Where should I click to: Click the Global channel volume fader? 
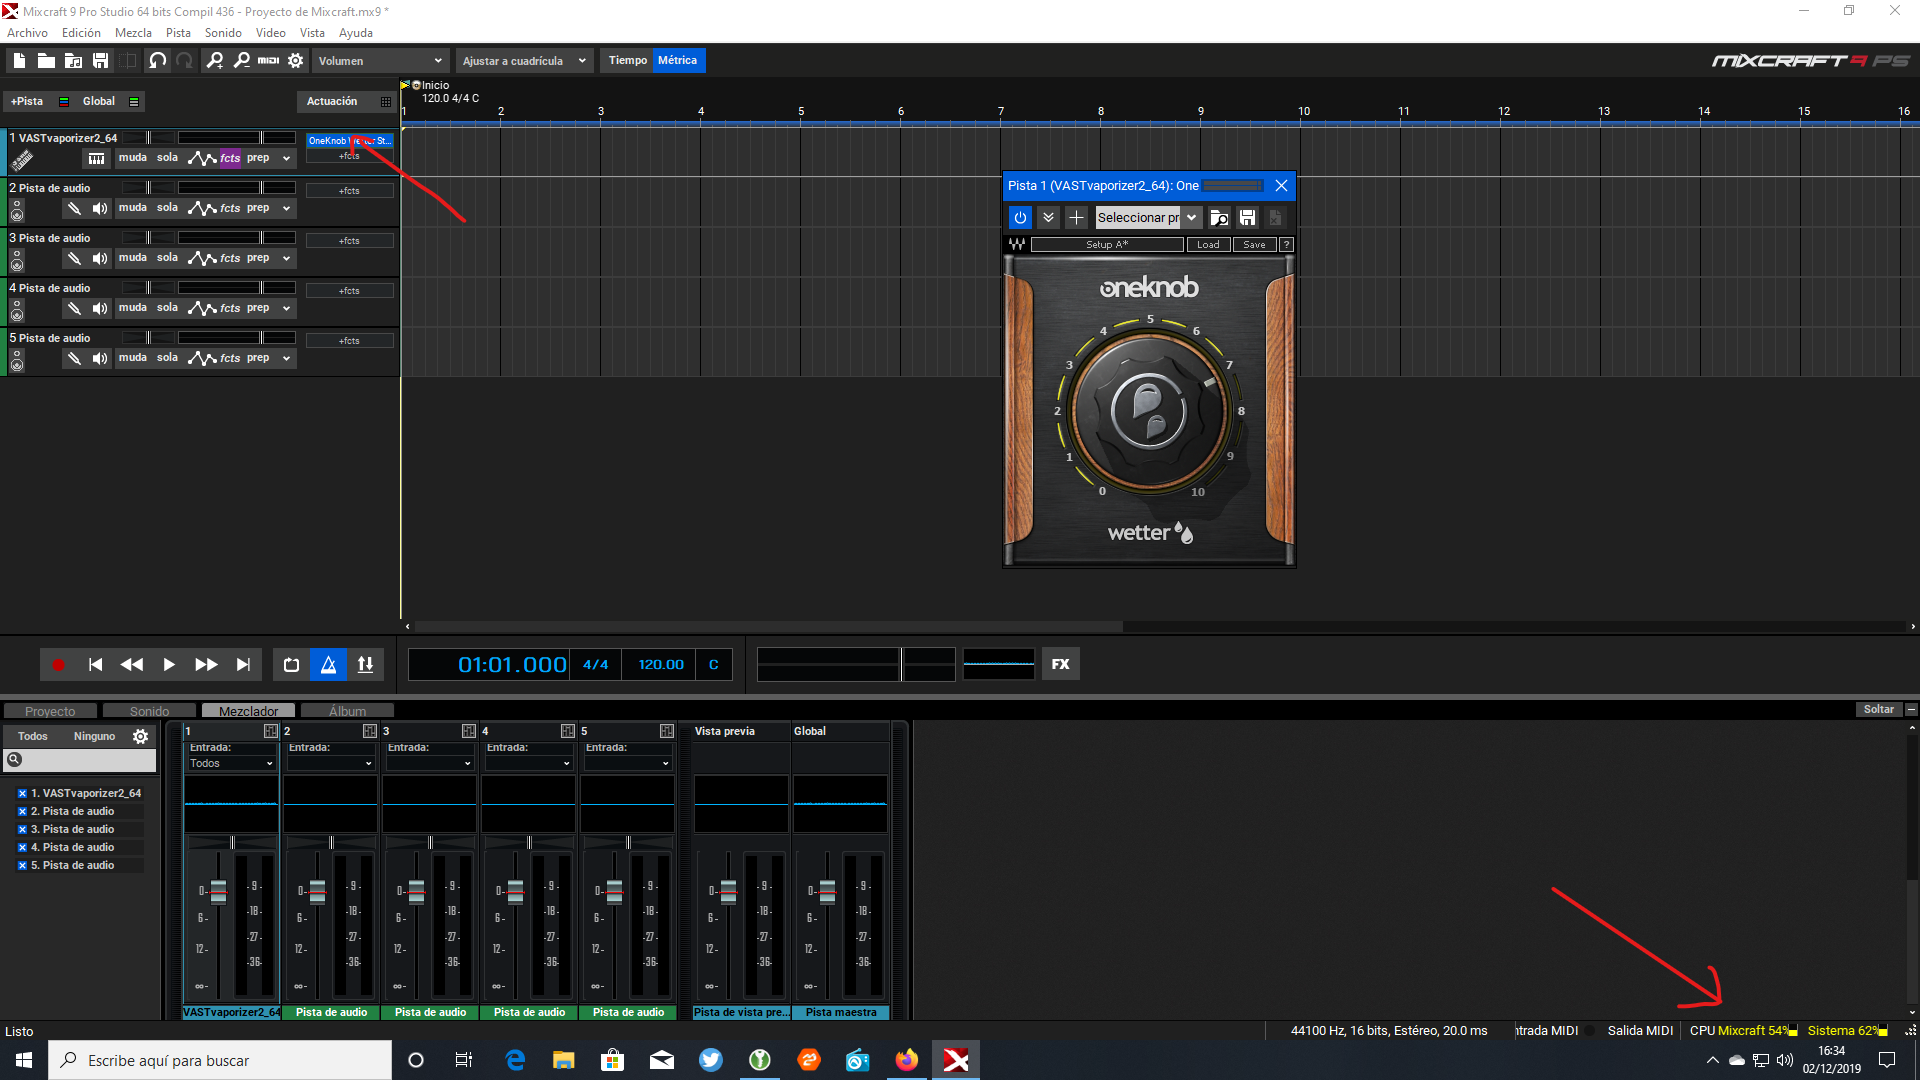[x=827, y=891]
